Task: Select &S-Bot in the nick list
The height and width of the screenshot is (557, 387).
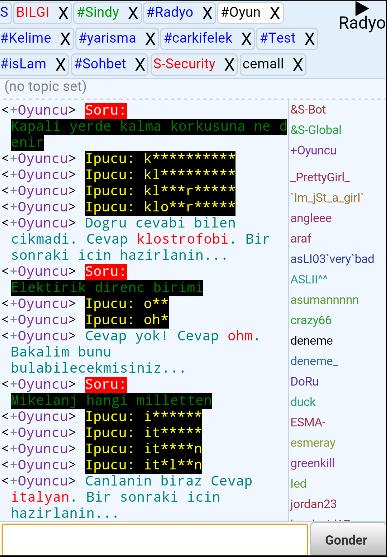Action: click(x=308, y=109)
